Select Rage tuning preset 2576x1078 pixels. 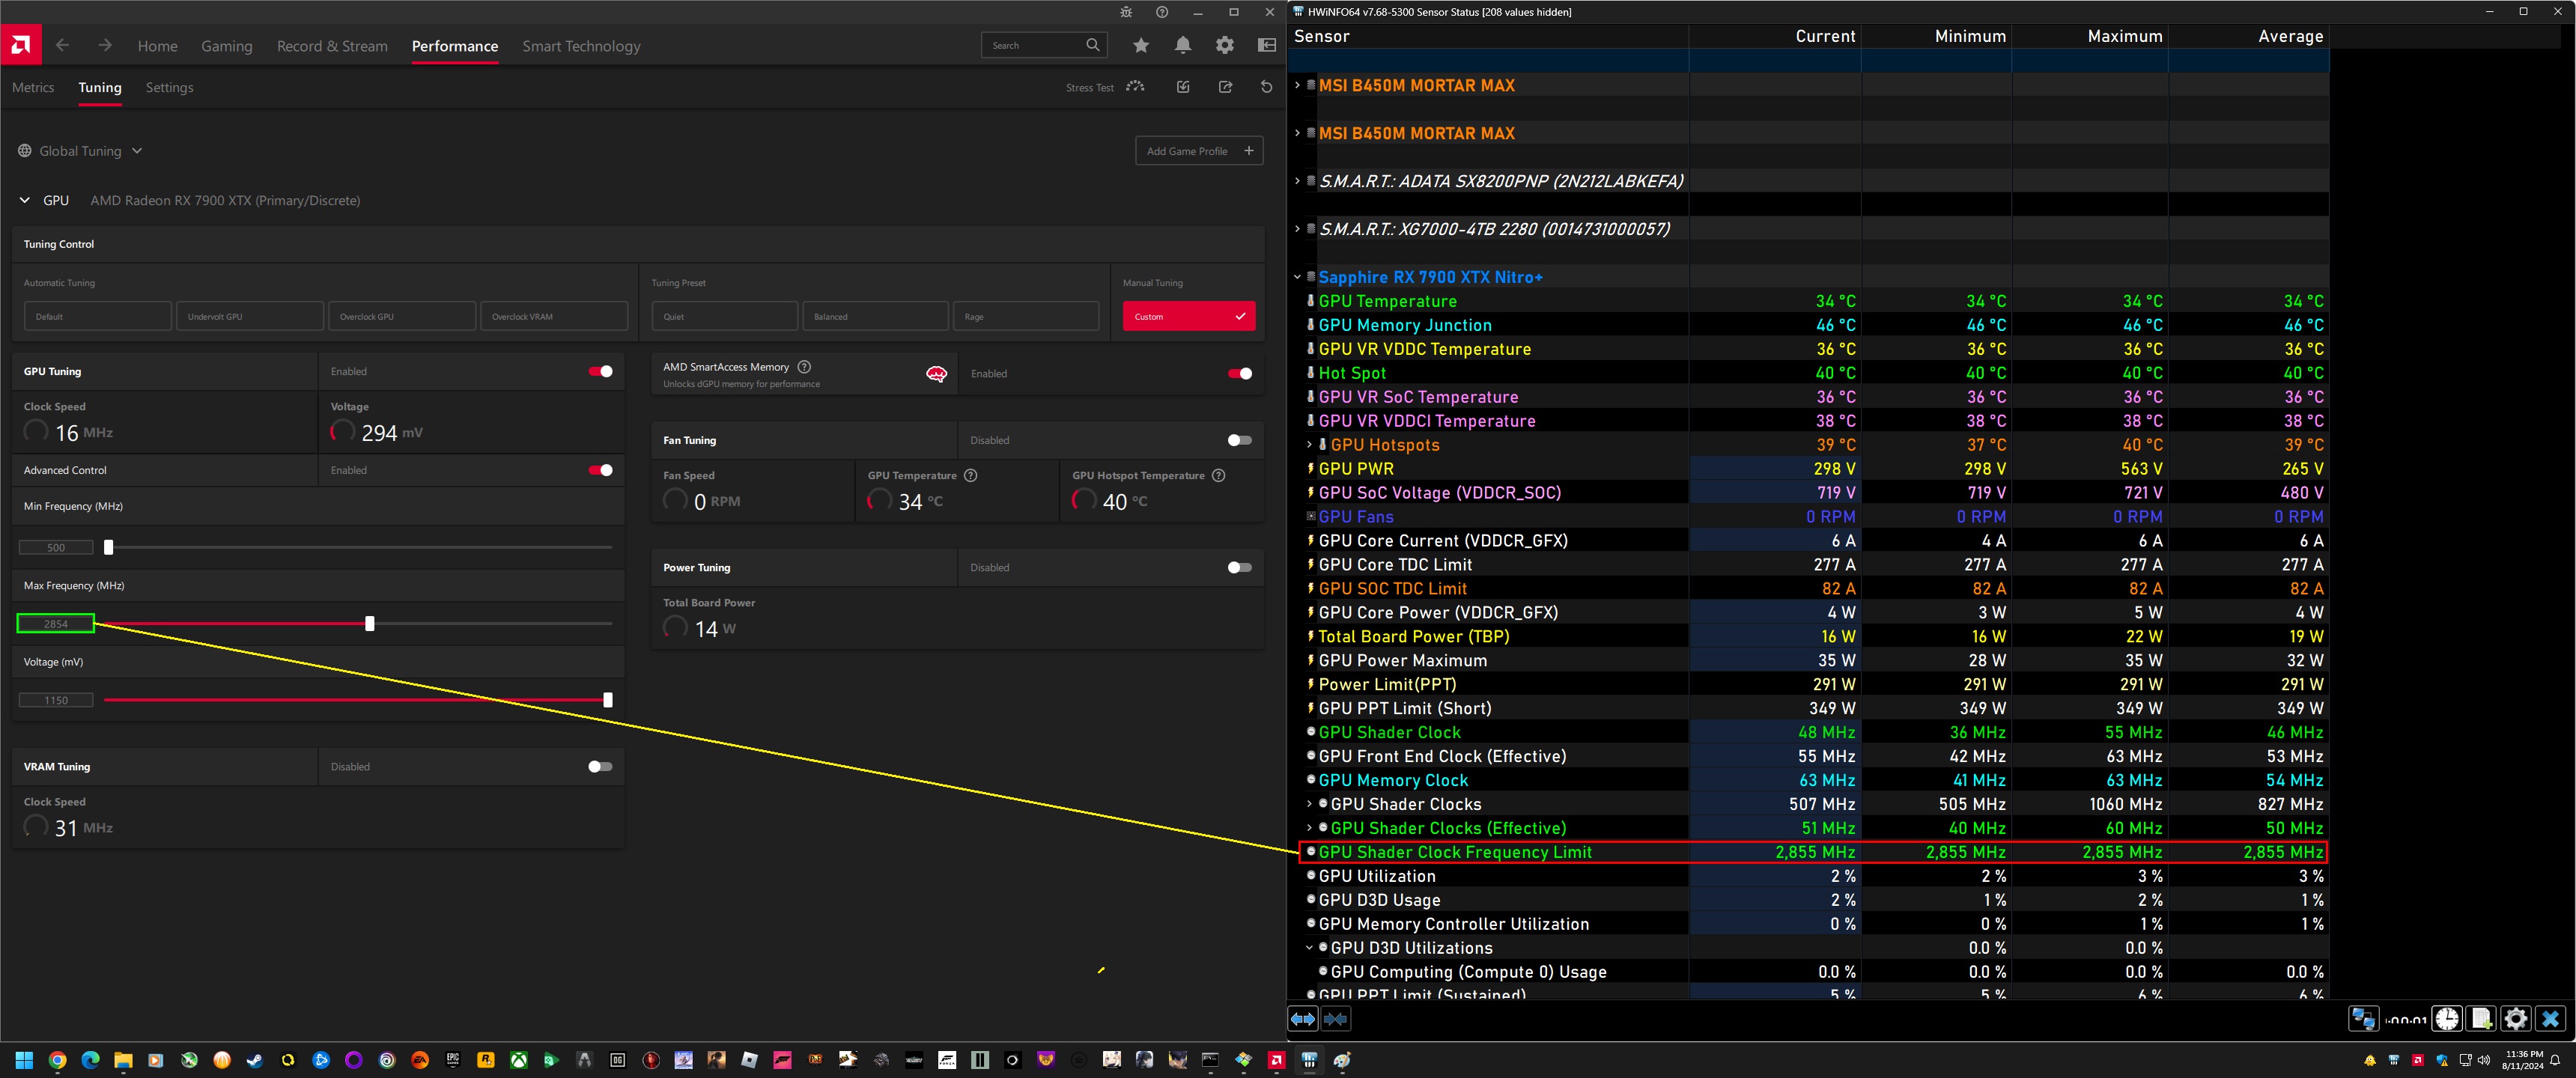coord(1026,316)
